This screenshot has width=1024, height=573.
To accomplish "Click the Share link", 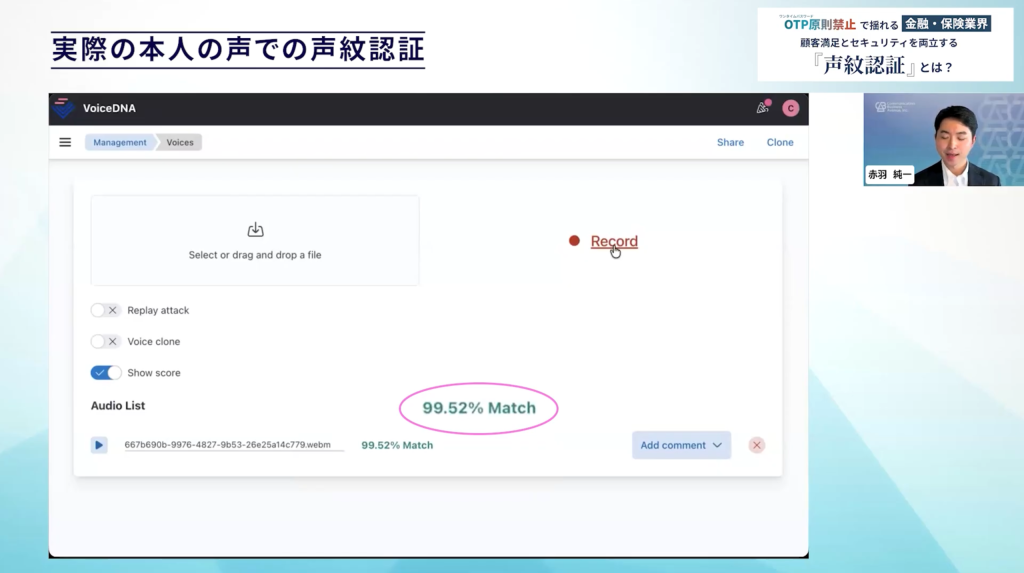I will (x=730, y=142).
